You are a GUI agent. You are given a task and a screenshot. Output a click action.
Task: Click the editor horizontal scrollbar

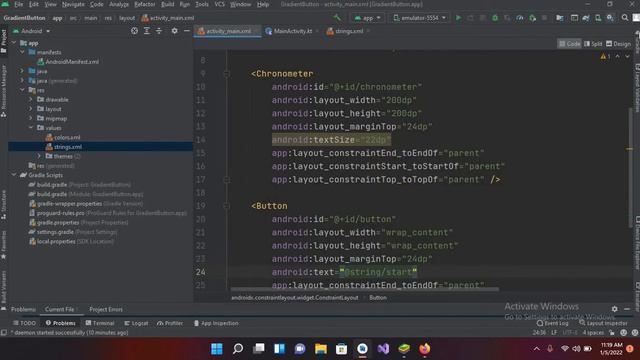pyautogui.click(x=364, y=289)
